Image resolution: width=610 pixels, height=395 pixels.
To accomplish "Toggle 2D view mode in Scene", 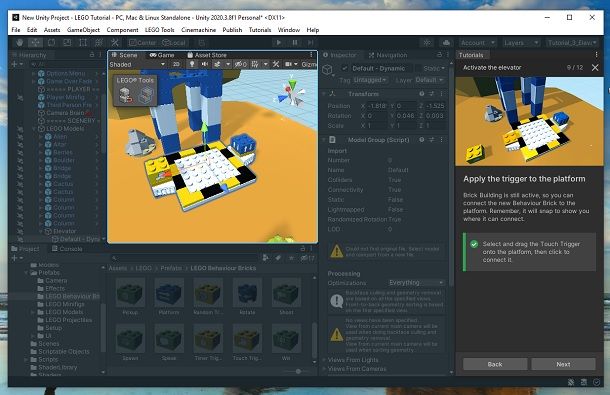I will click(x=176, y=64).
